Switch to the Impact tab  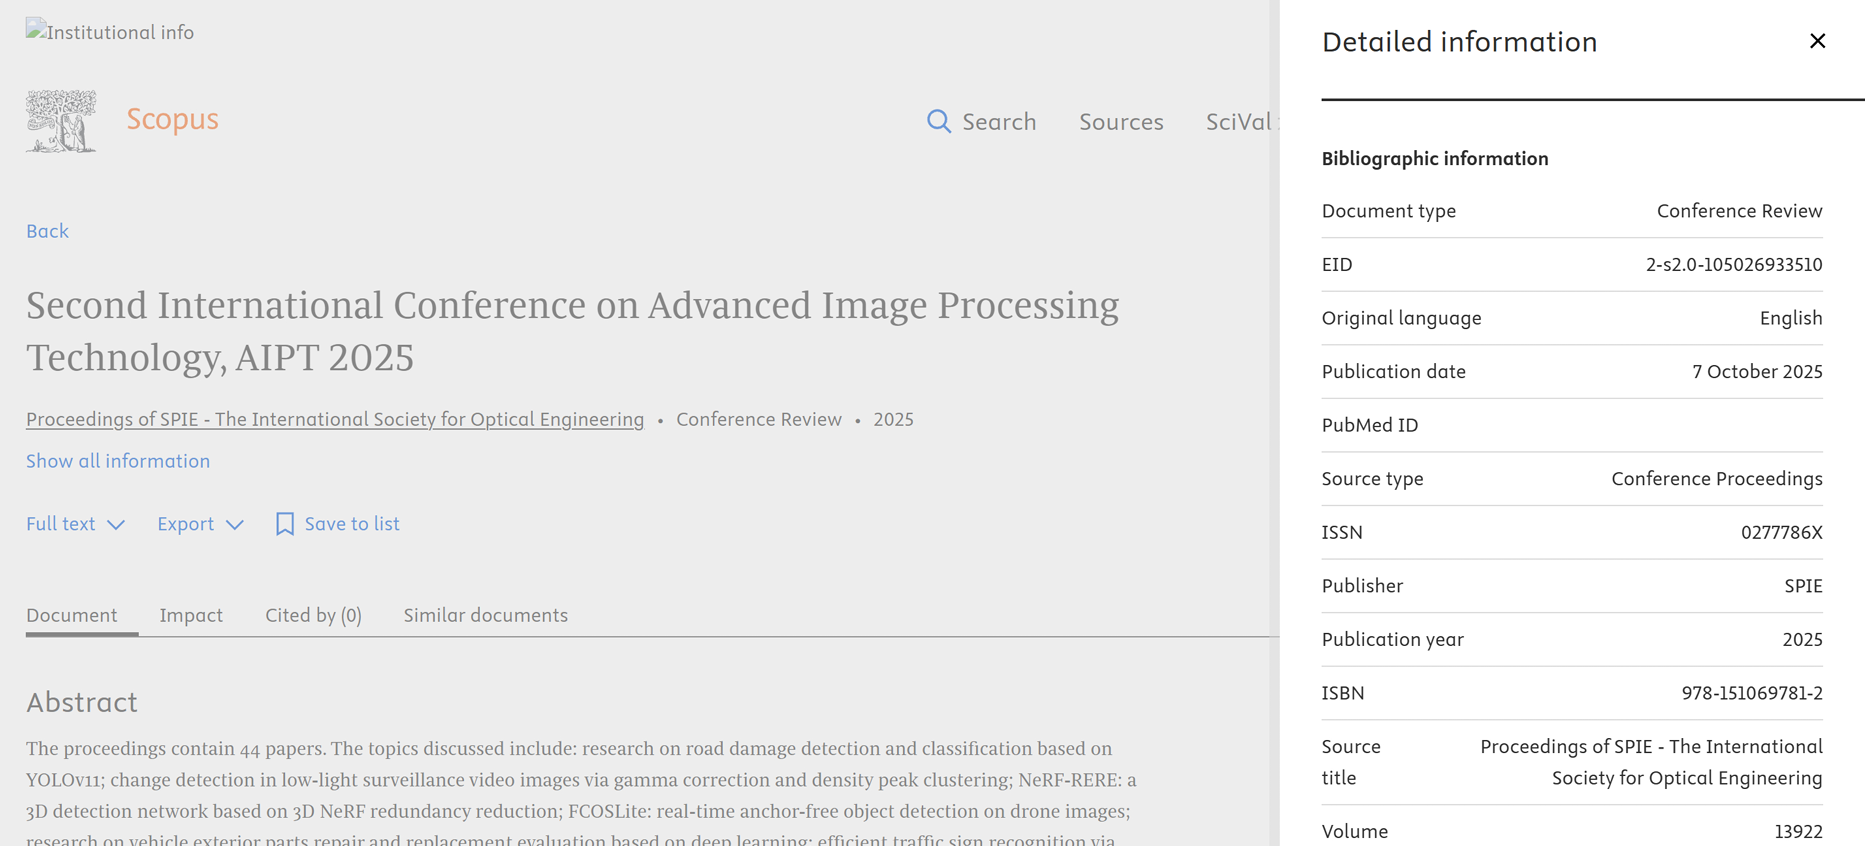tap(191, 615)
